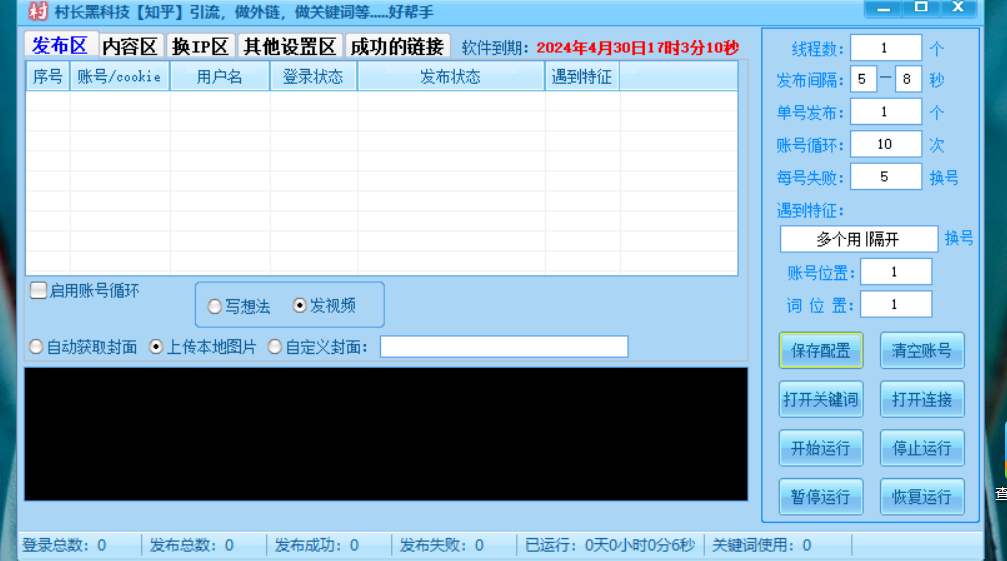Click the 遇到特征 keyword input field
The height and width of the screenshot is (561, 1007).
[x=859, y=239]
